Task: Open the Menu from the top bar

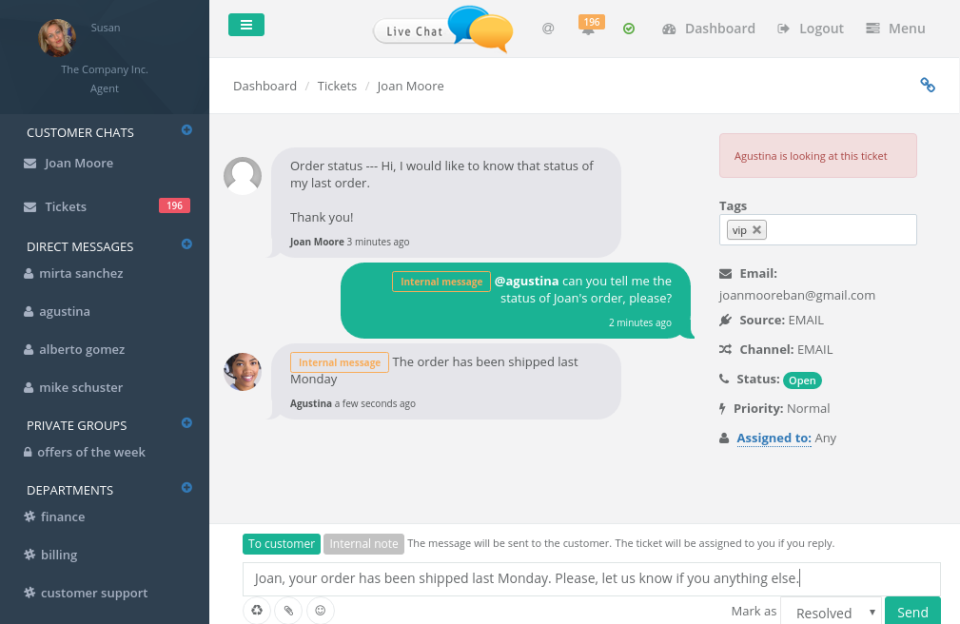Action: (x=895, y=28)
